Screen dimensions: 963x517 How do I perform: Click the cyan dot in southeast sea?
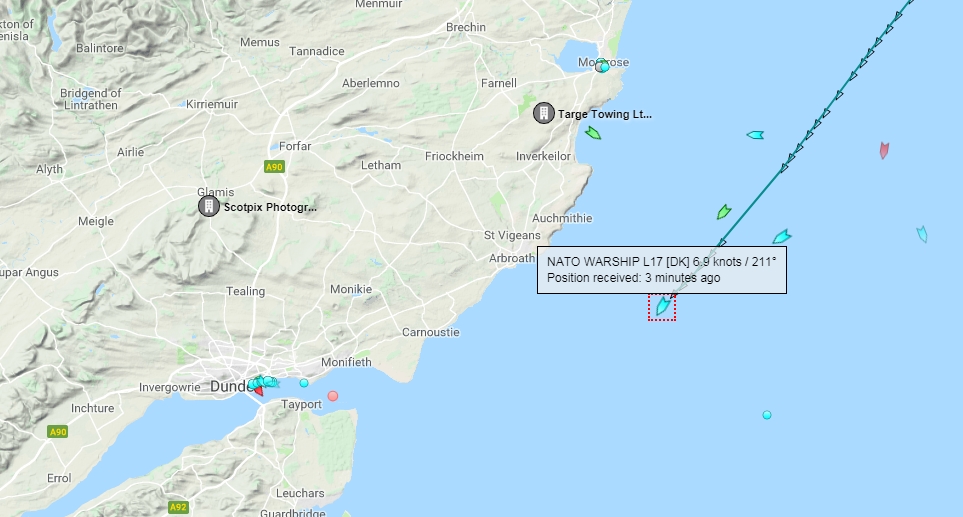tap(766, 415)
